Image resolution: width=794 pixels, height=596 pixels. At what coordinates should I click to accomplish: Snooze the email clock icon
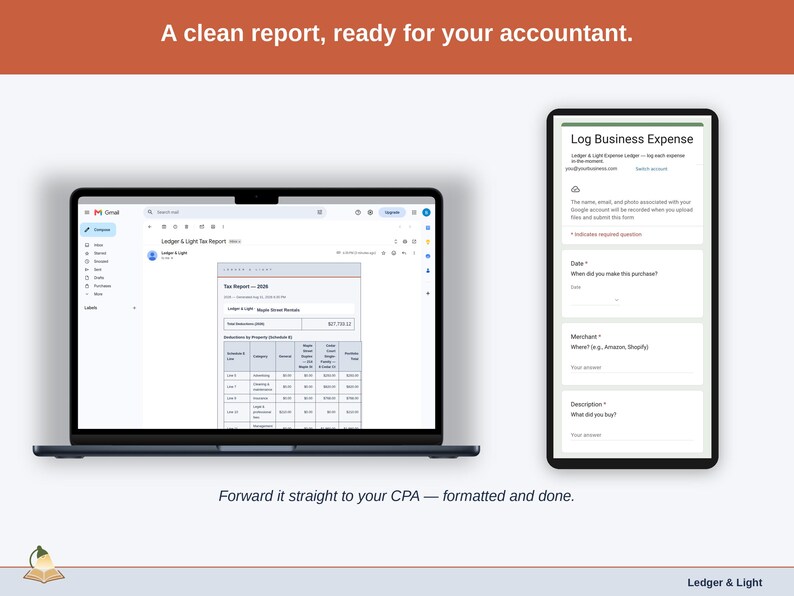tap(175, 226)
